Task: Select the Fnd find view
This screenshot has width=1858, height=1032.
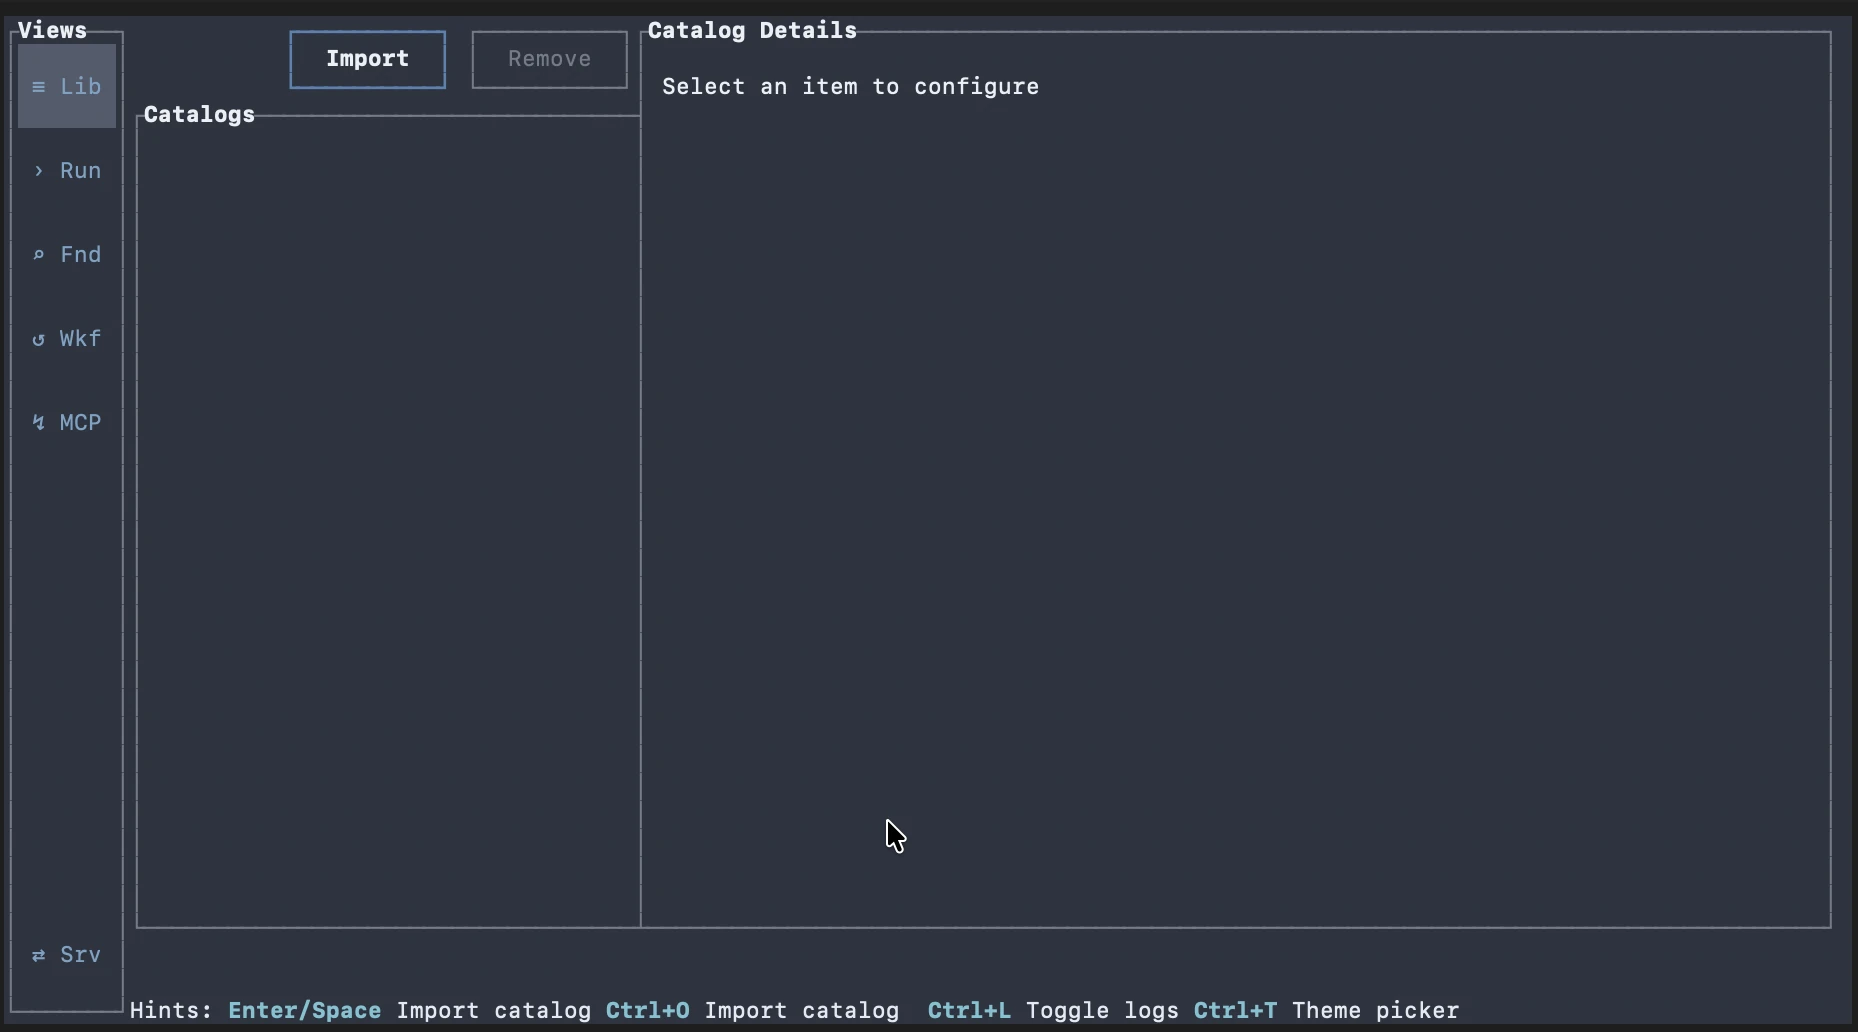Action: (66, 254)
